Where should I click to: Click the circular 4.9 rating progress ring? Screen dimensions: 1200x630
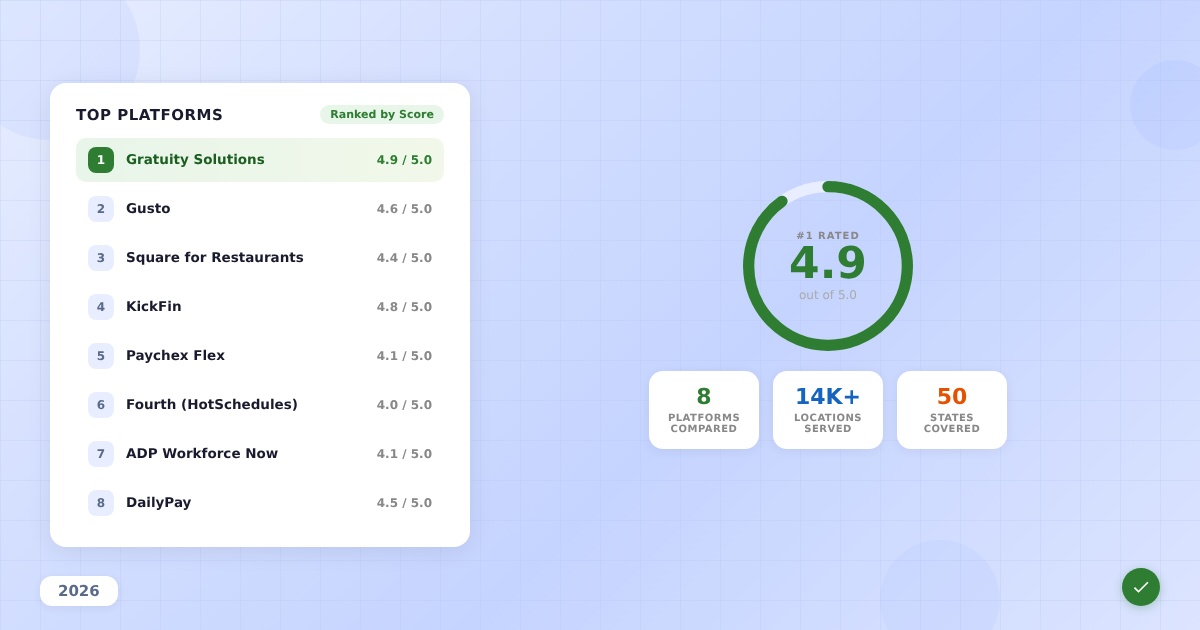828,266
